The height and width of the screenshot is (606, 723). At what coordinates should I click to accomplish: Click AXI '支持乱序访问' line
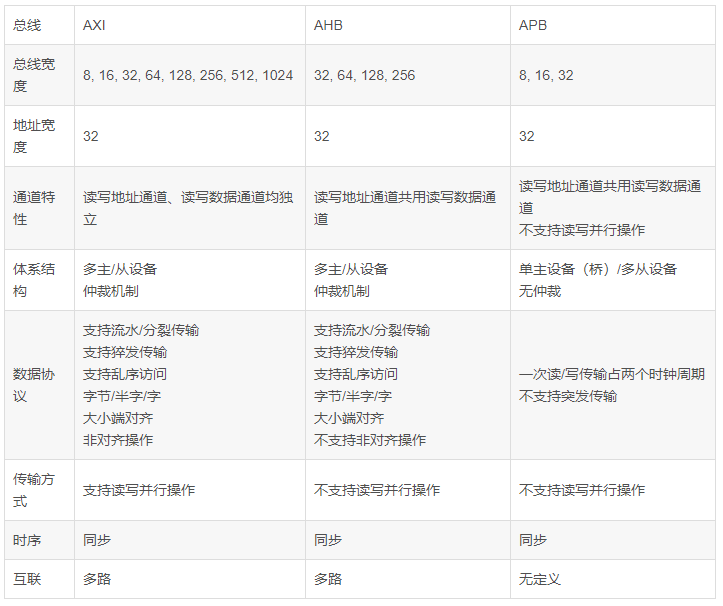click(124, 374)
